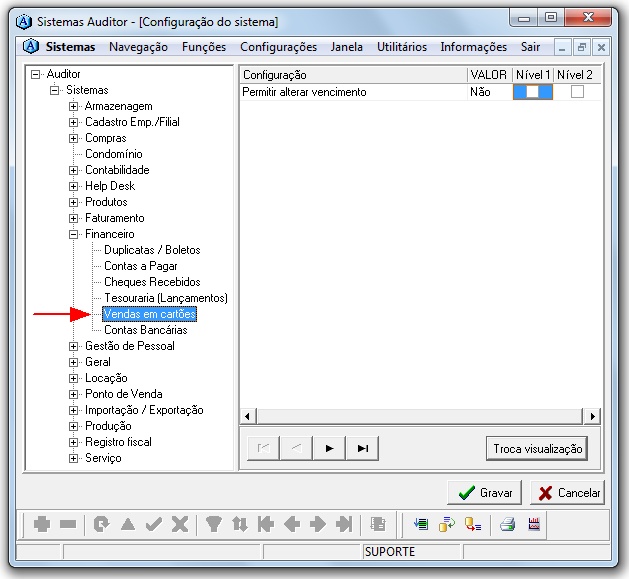
Task: Open the Configurações menu
Action: tap(278, 47)
